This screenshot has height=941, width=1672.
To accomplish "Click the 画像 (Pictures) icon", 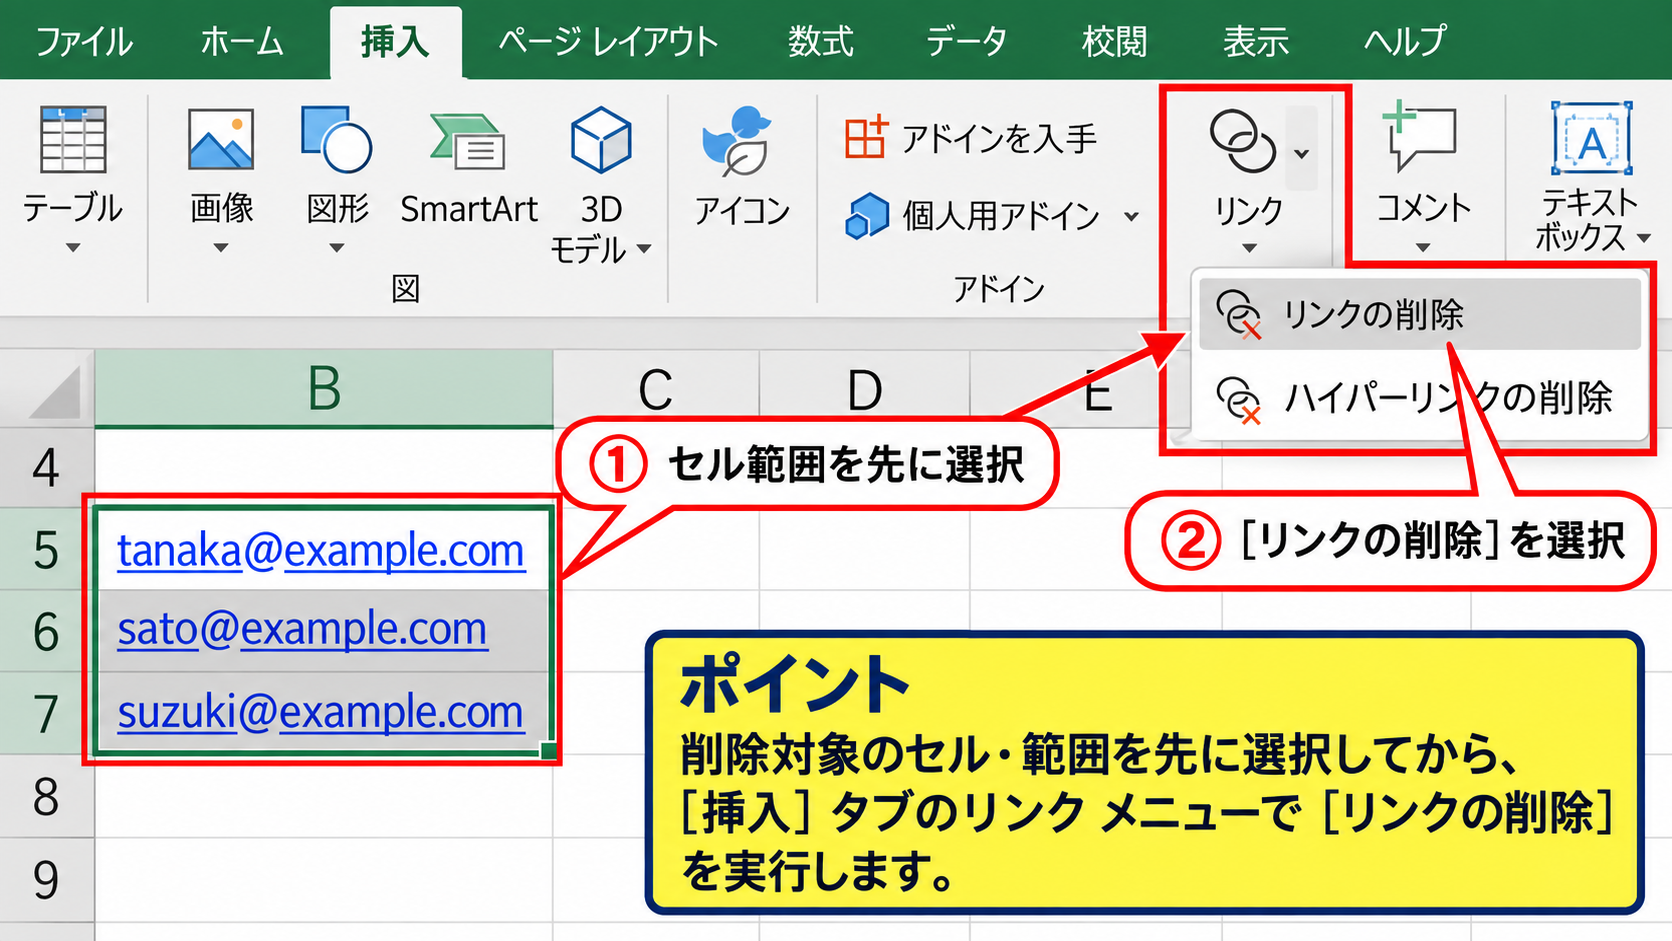I will coord(221,140).
